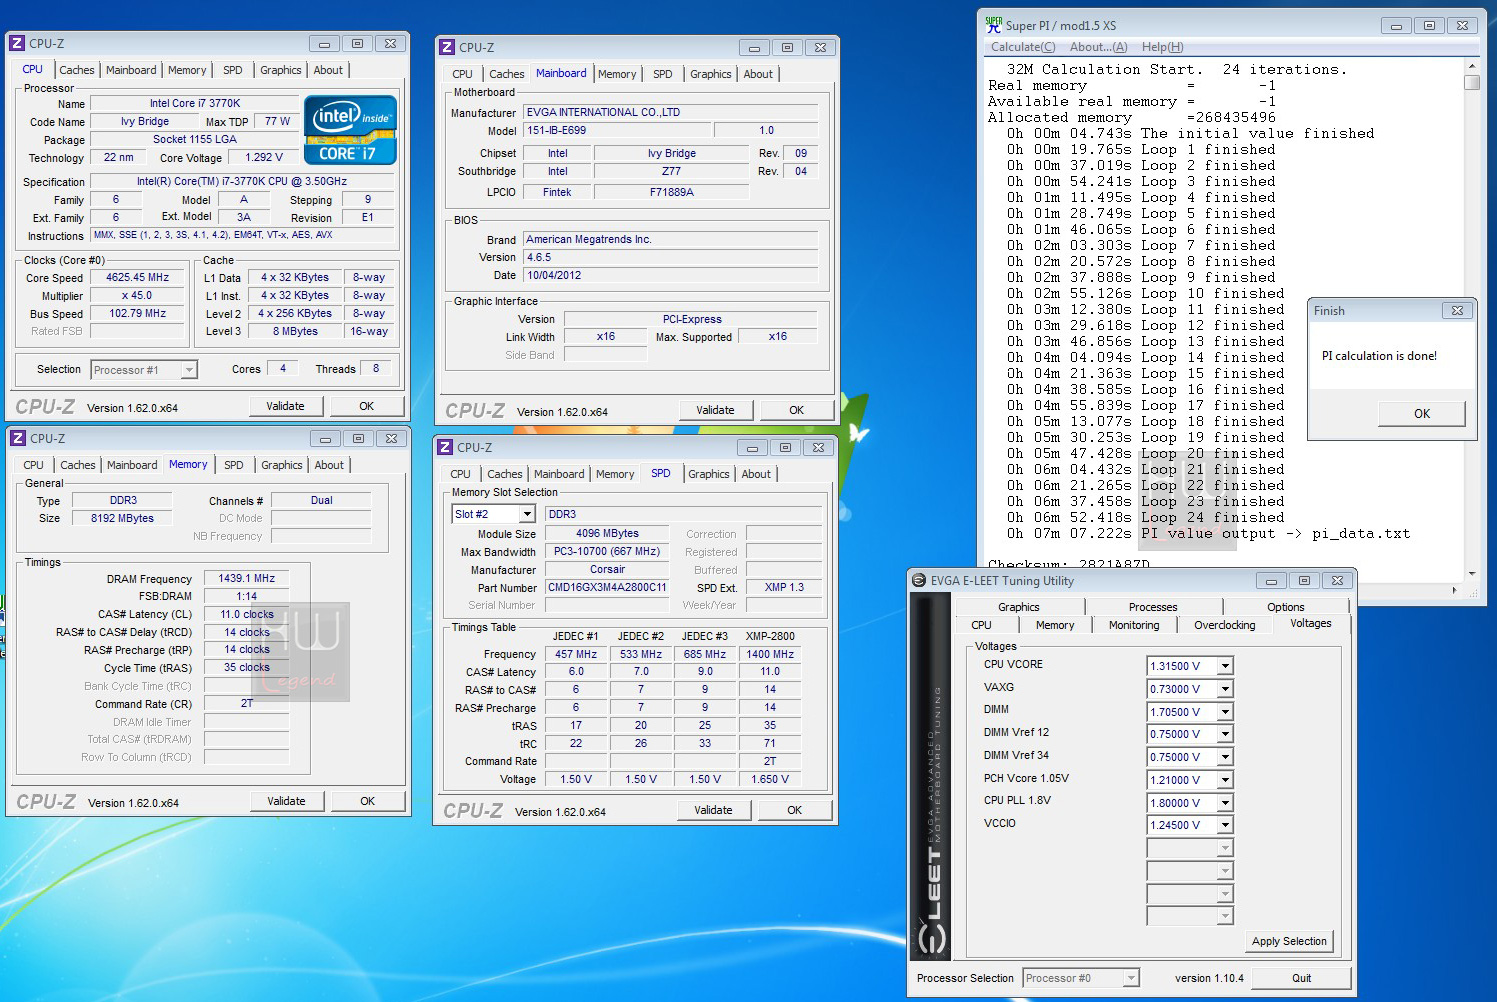1497x1002 pixels.
Task: Open the Processor #1 selection dropdown
Action: [x=189, y=370]
